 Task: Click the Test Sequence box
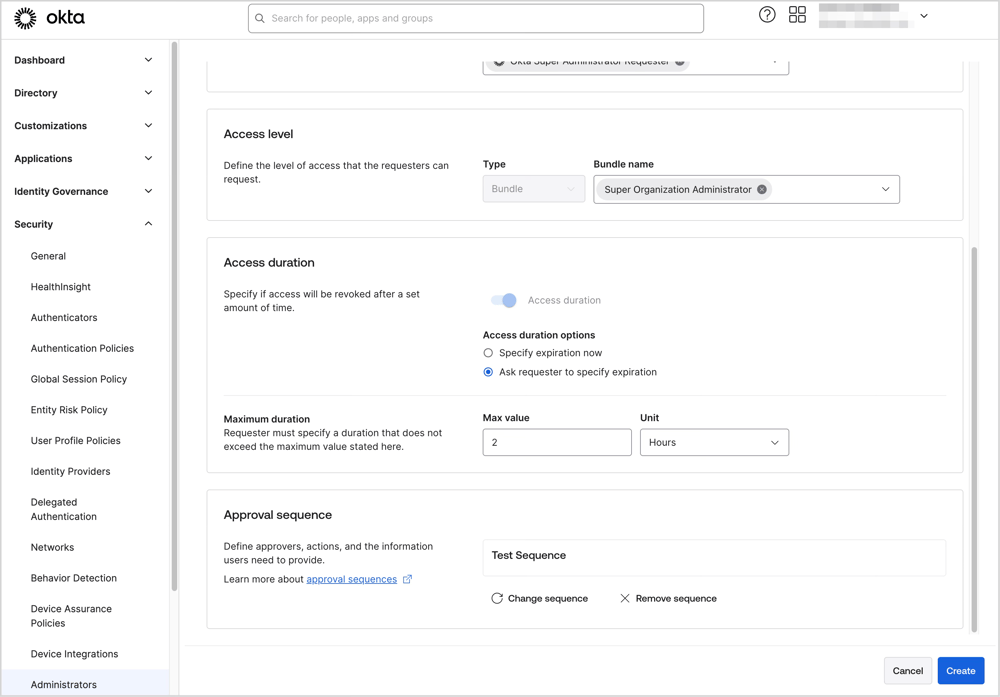coord(714,557)
